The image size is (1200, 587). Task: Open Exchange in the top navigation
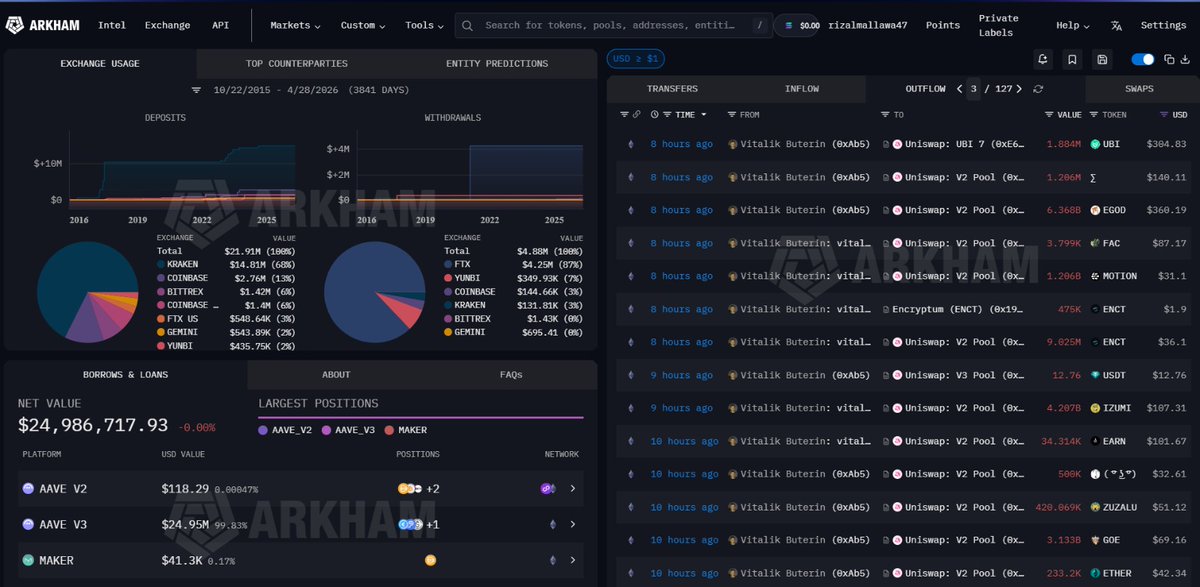(x=168, y=25)
